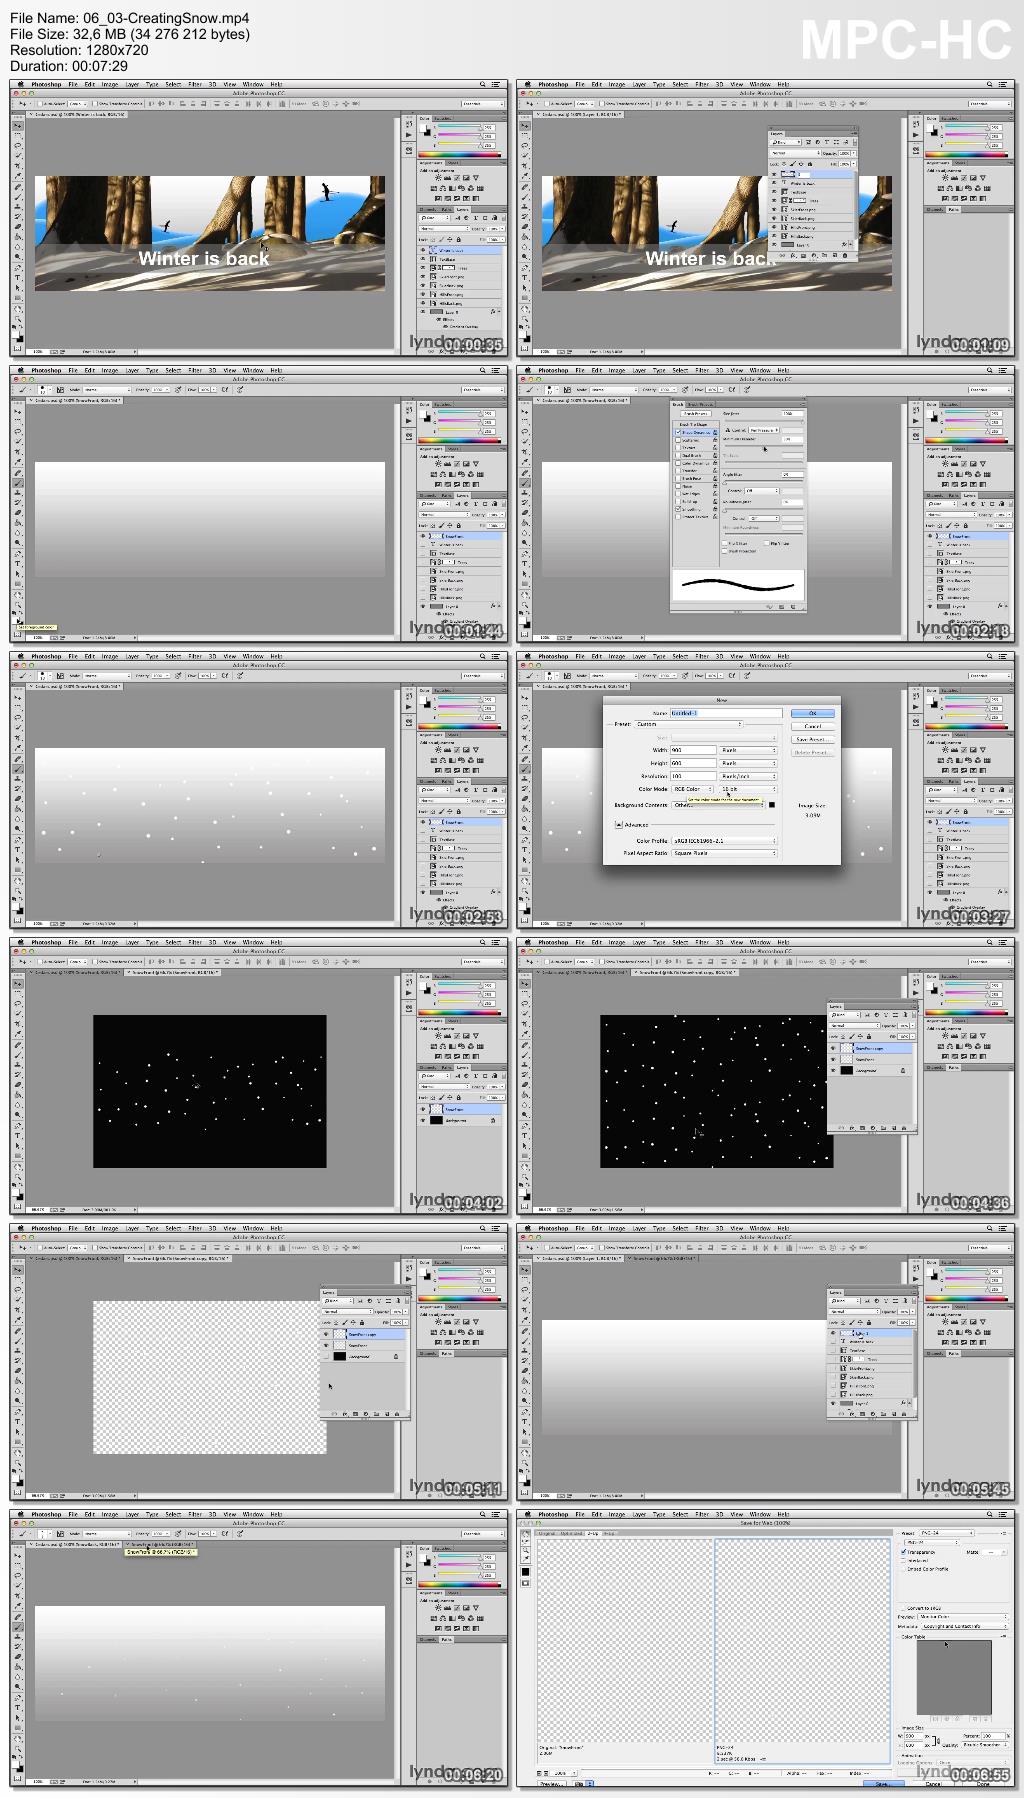Select the Crop tool in the 00:02:53 frame
This screenshot has height=1798, width=1024.
click(x=18, y=737)
